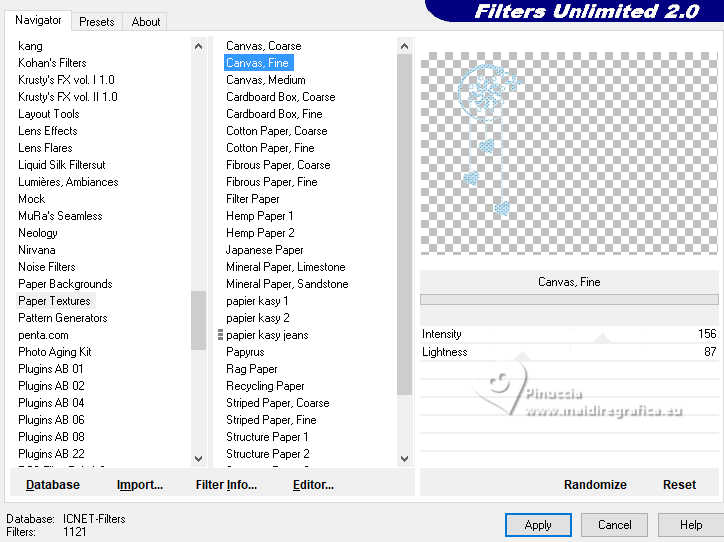Viewport: 724px width, 542px height.
Task: Select Kohan's Filters category
Action: 52,63
